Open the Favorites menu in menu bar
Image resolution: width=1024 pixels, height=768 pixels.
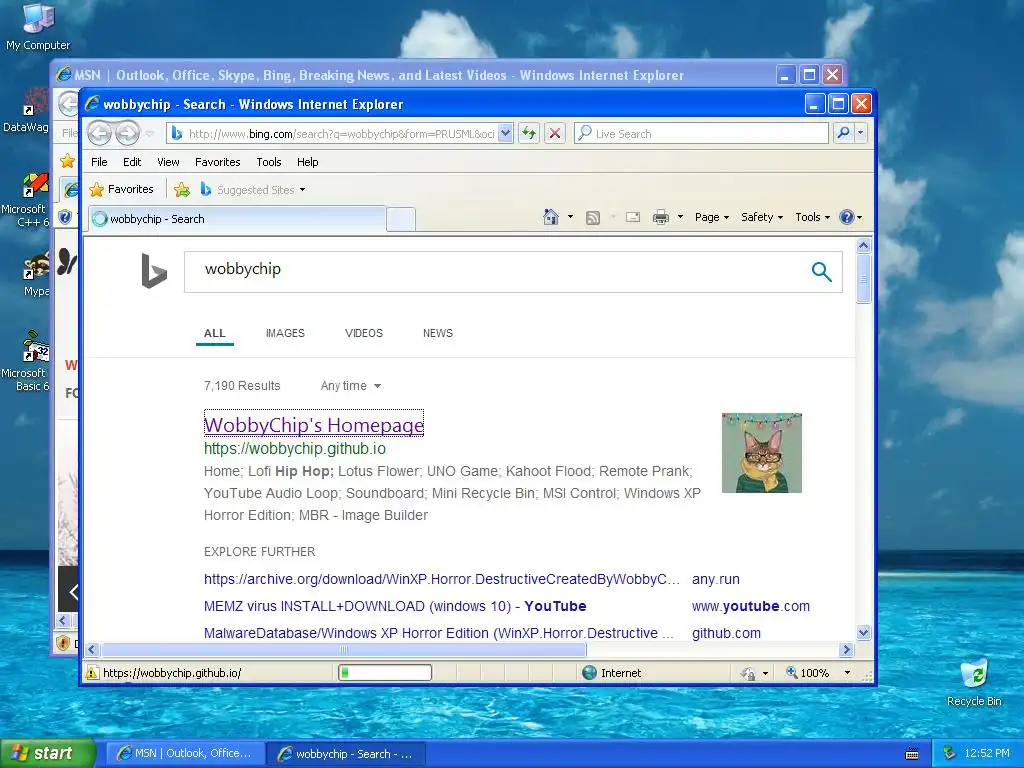point(217,162)
